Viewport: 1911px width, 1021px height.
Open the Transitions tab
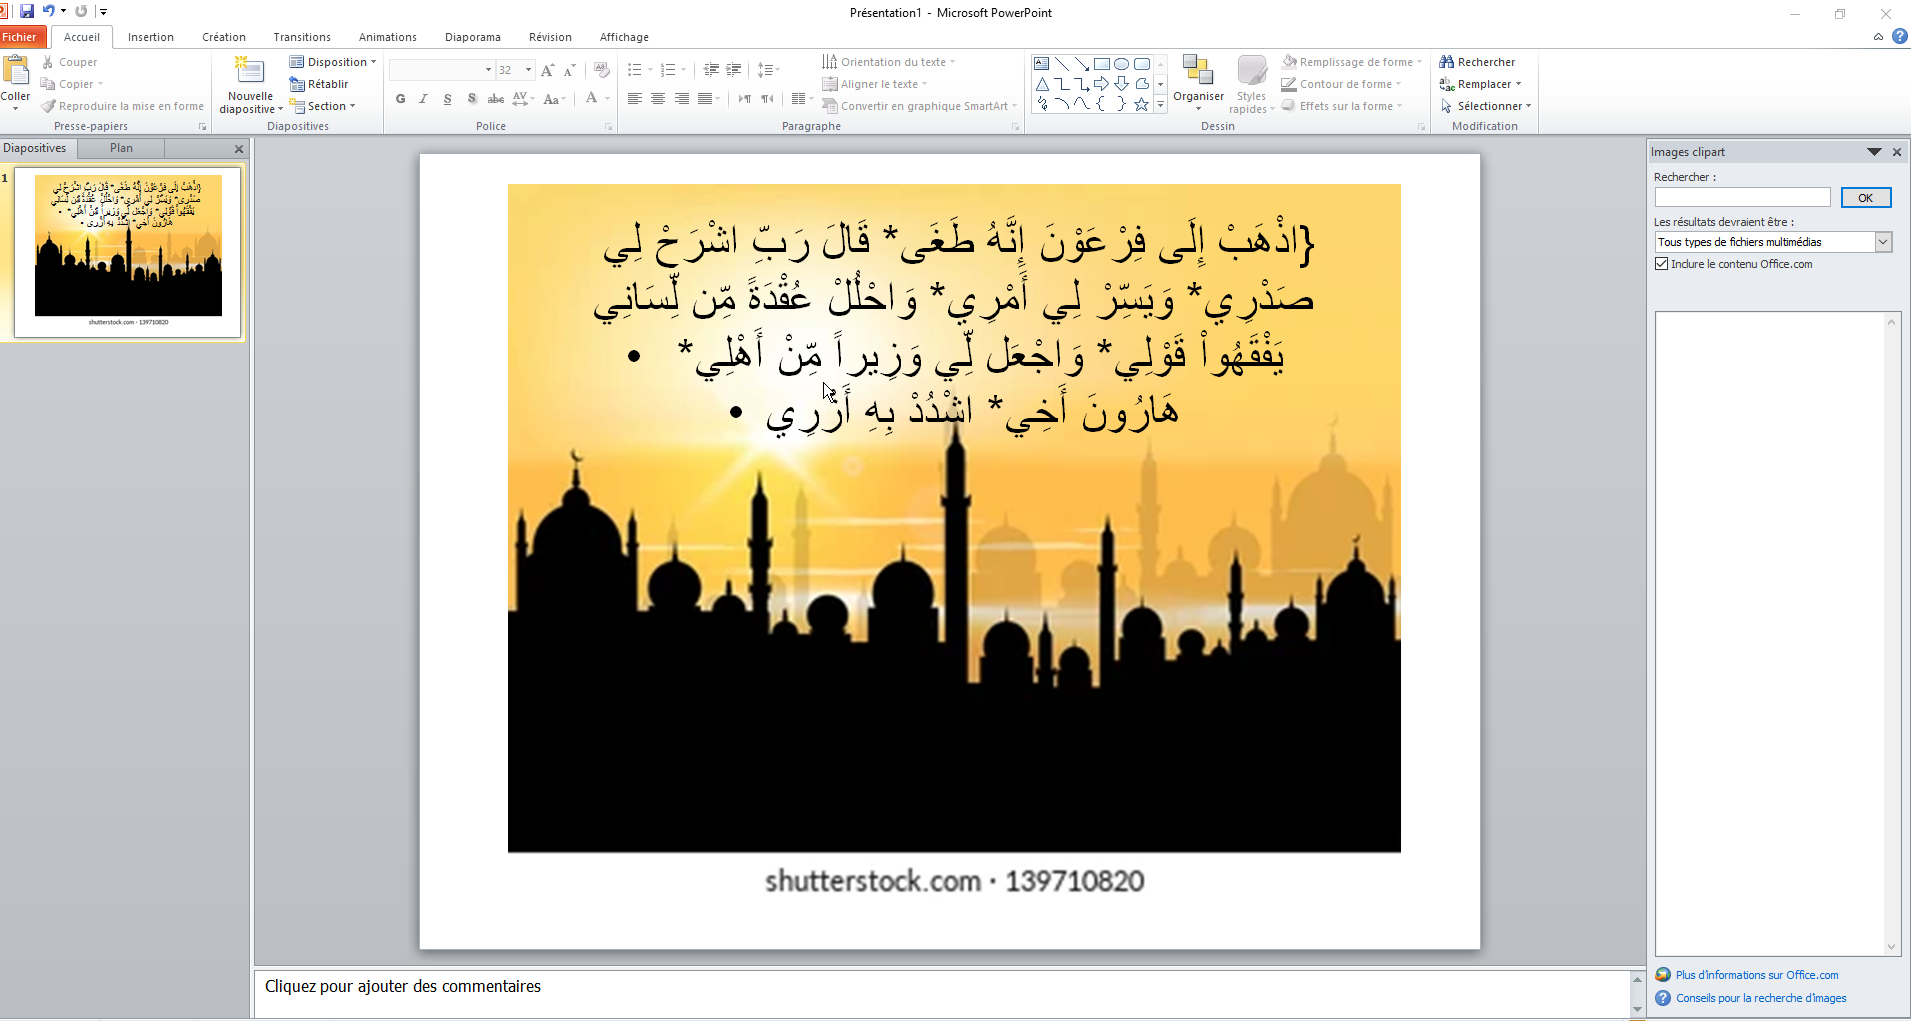click(302, 37)
